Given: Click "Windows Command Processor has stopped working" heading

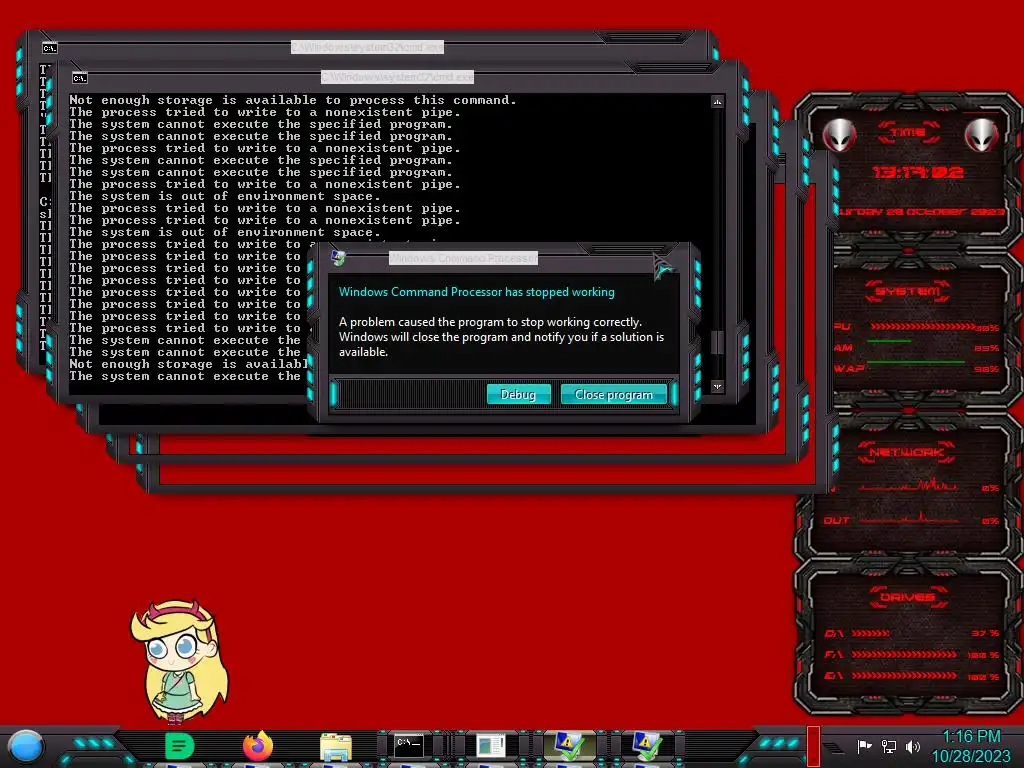Looking at the screenshot, I should pos(477,292).
